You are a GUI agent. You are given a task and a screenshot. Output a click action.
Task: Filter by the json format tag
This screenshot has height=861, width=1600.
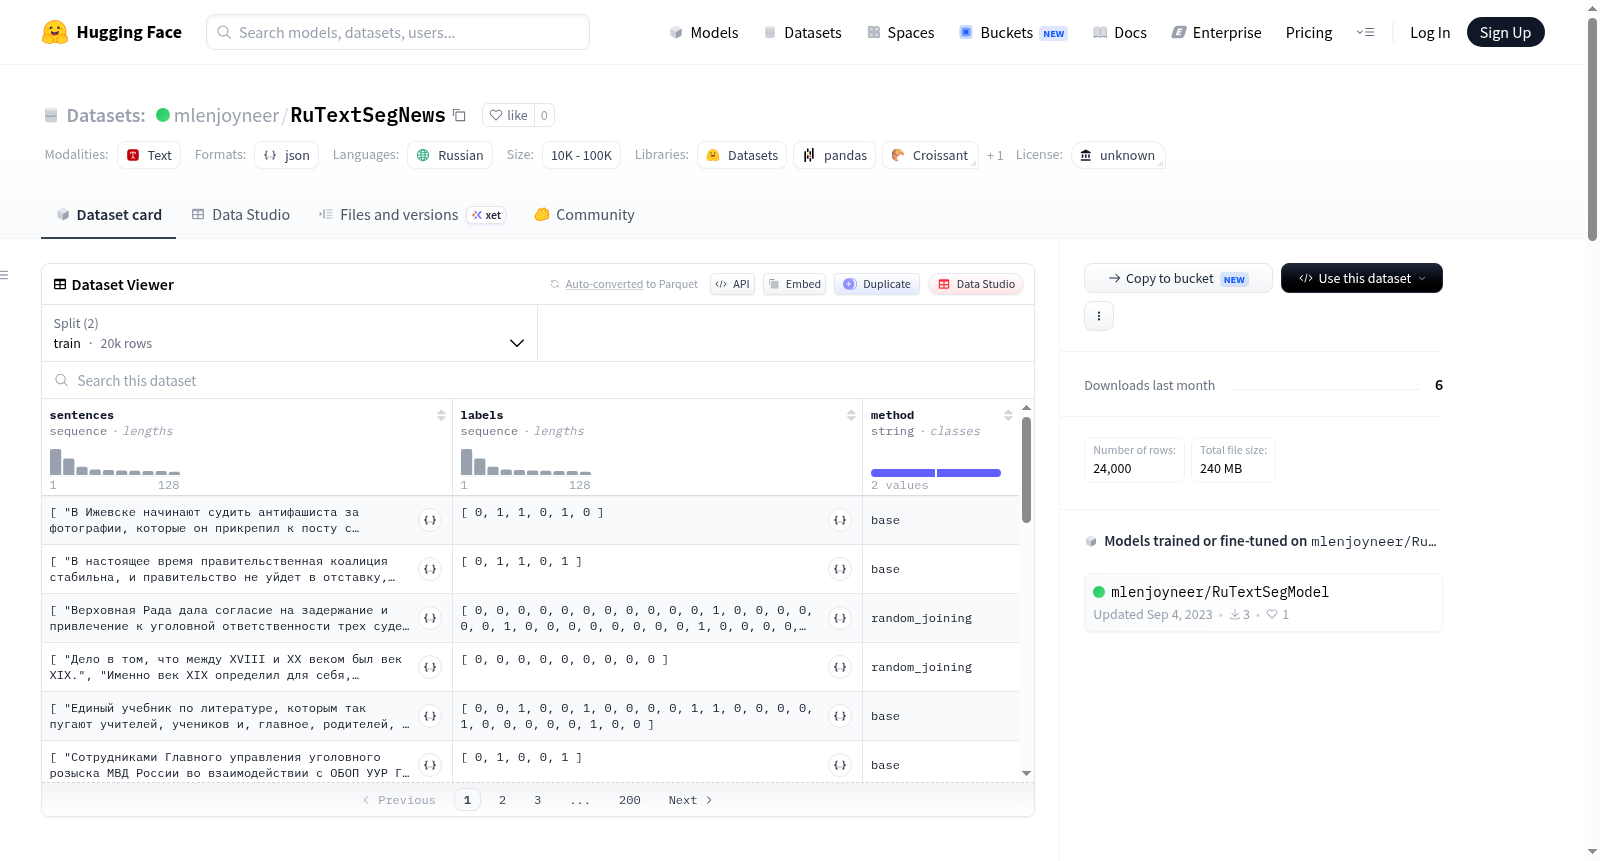(x=287, y=155)
